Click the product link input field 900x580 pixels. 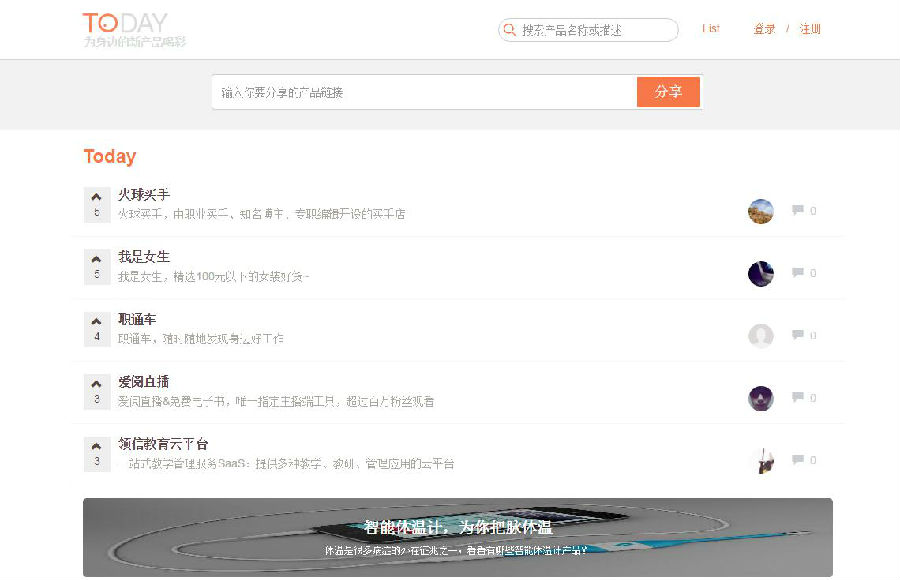[x=420, y=91]
